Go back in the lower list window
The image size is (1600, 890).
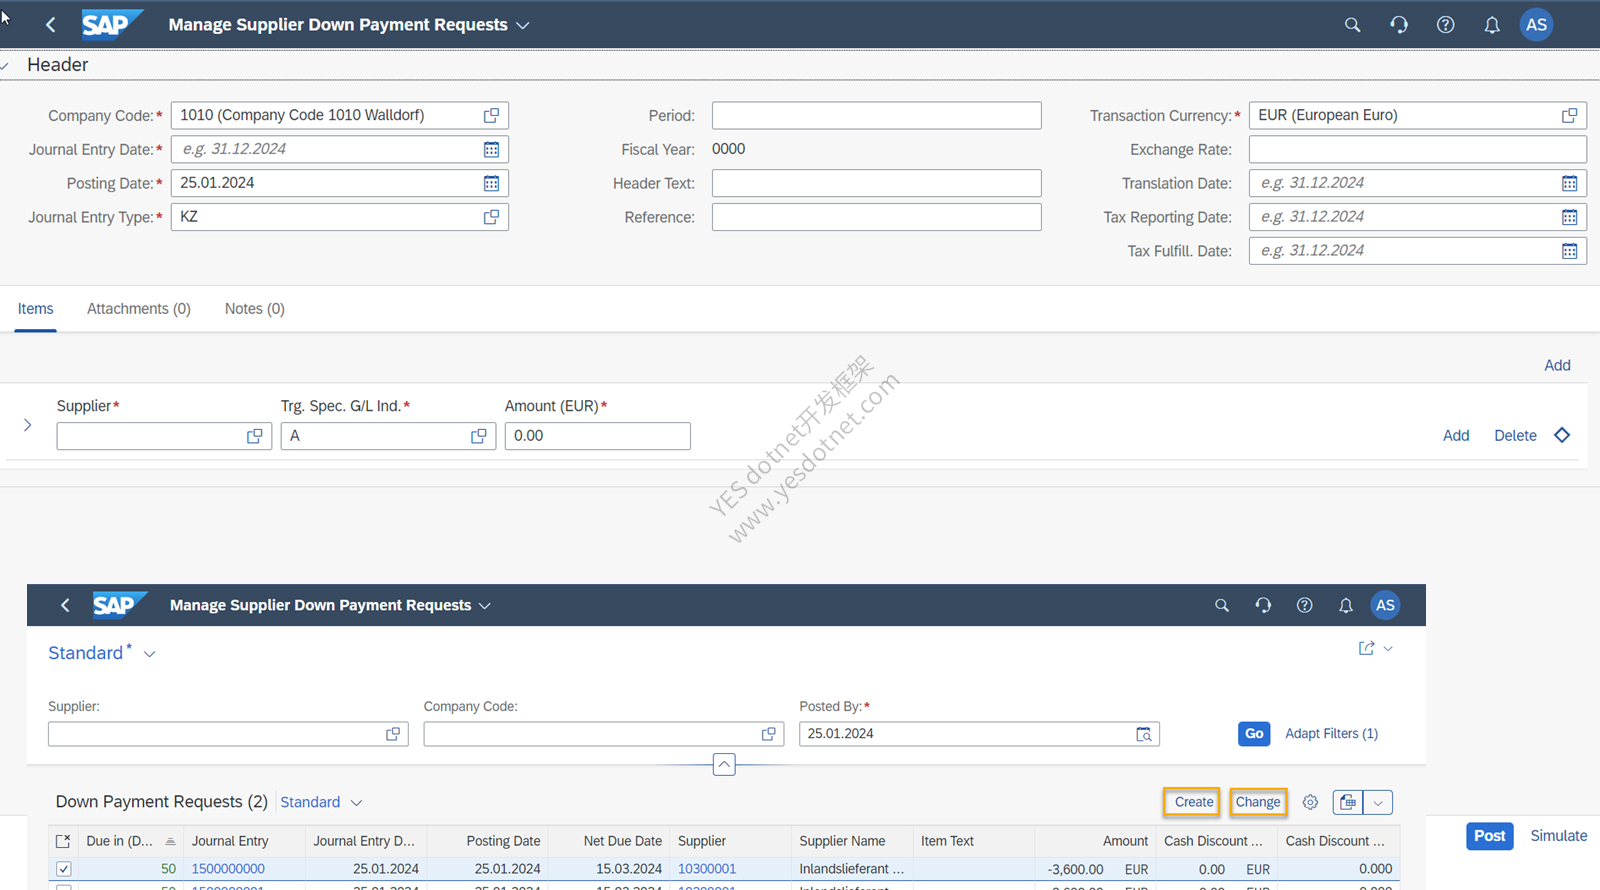coord(65,605)
